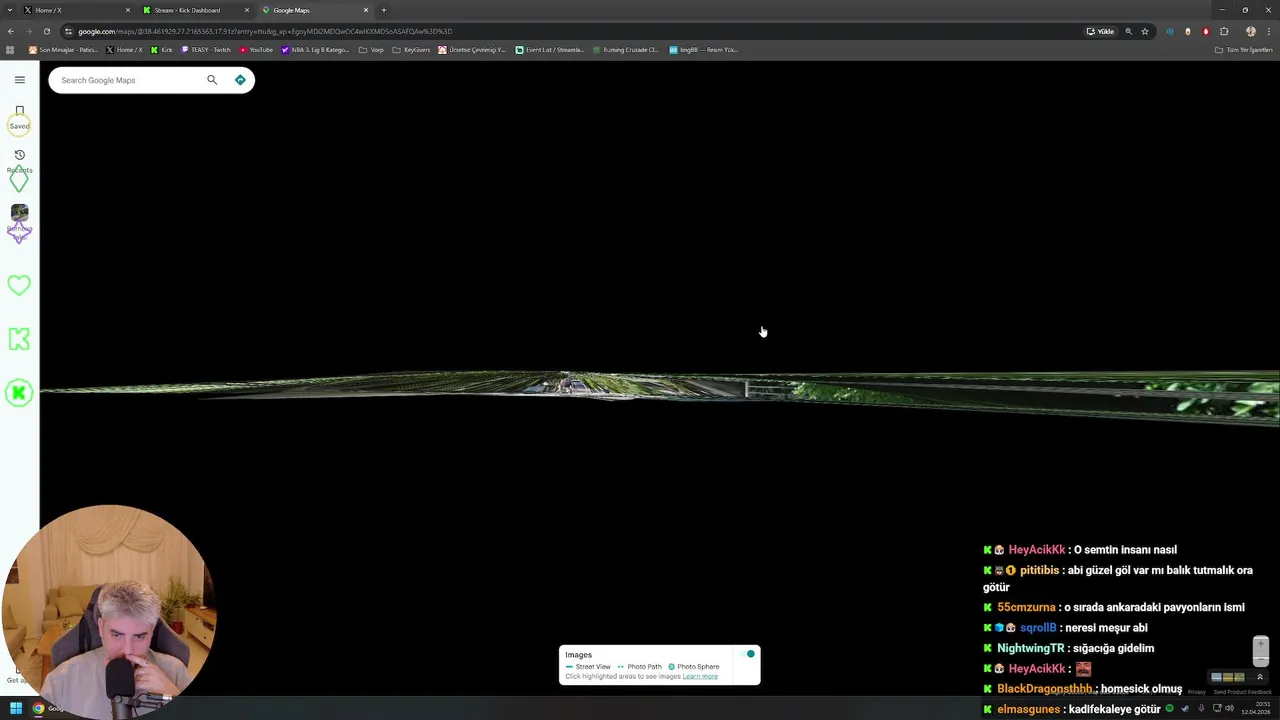Zoom in with the map plus button
Image resolution: width=1280 pixels, height=720 pixels.
click(1260, 644)
